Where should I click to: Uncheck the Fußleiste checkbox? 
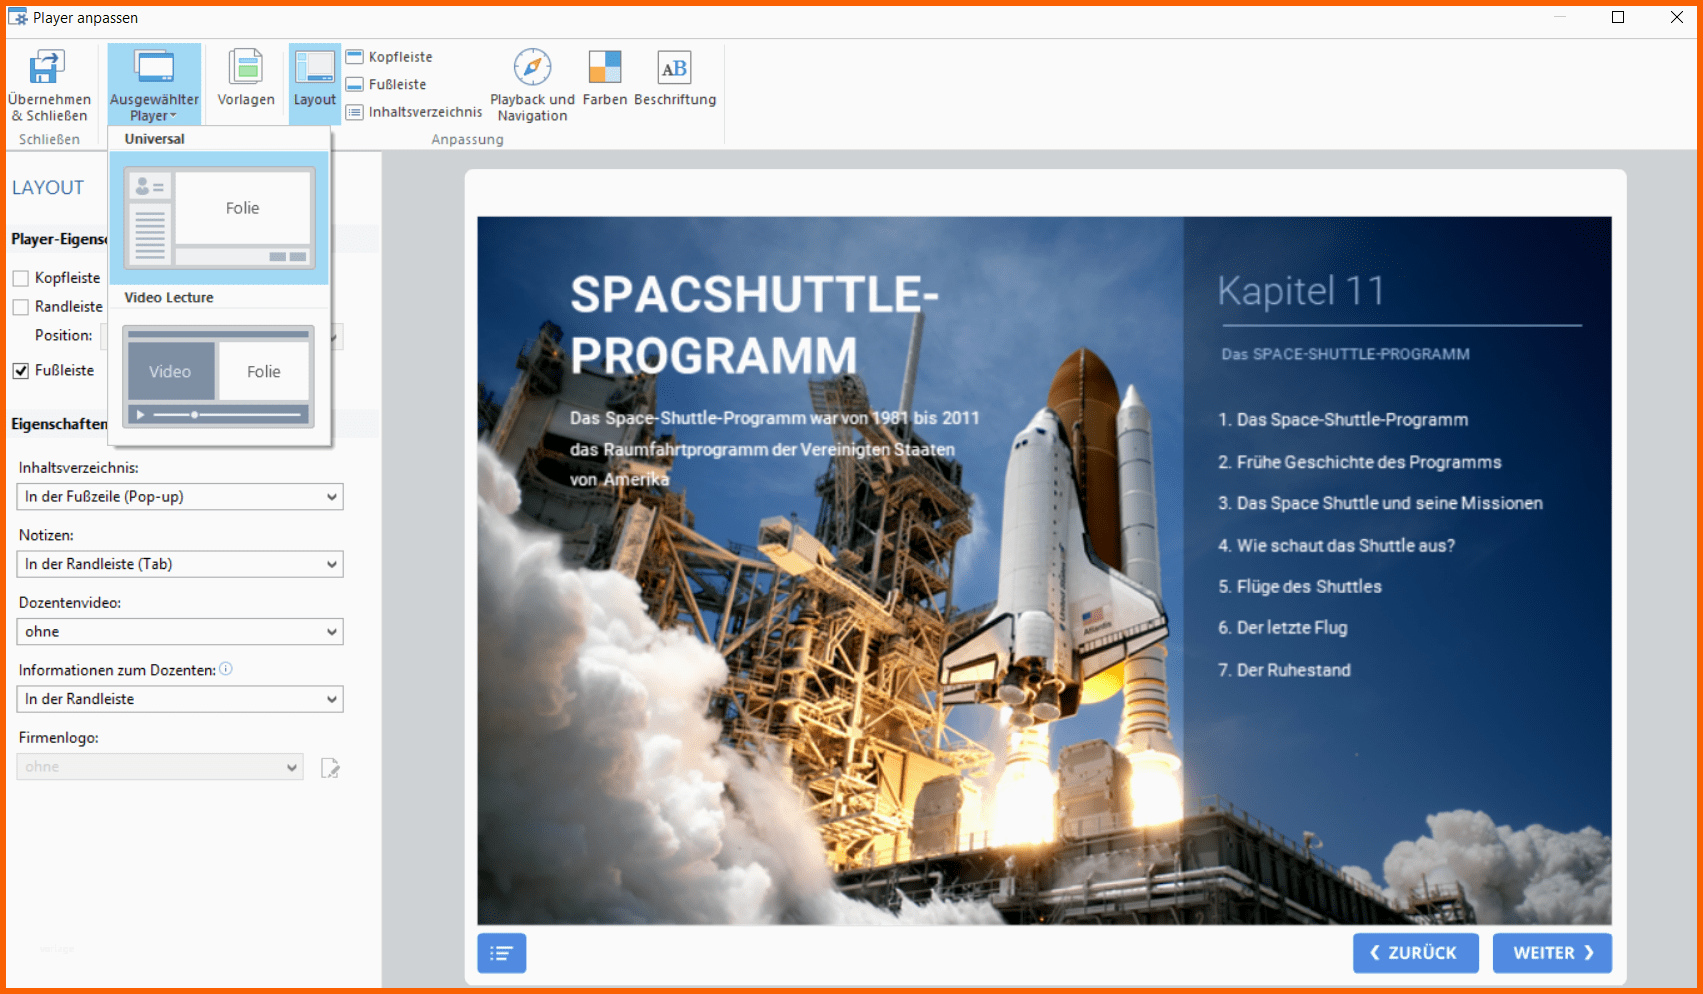21,371
